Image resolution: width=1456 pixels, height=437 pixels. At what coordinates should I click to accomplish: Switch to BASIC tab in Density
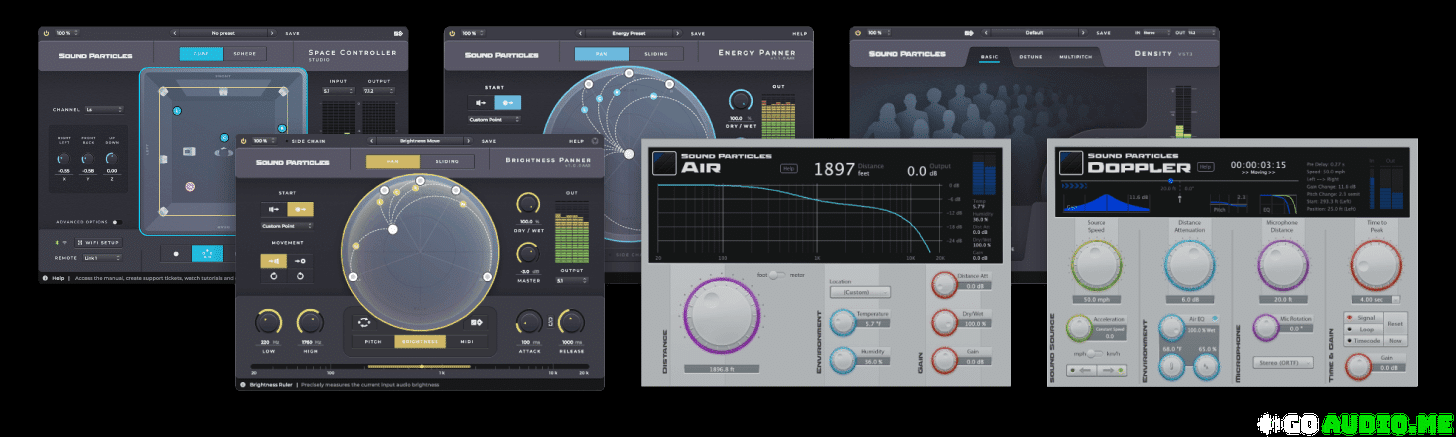[x=989, y=58]
